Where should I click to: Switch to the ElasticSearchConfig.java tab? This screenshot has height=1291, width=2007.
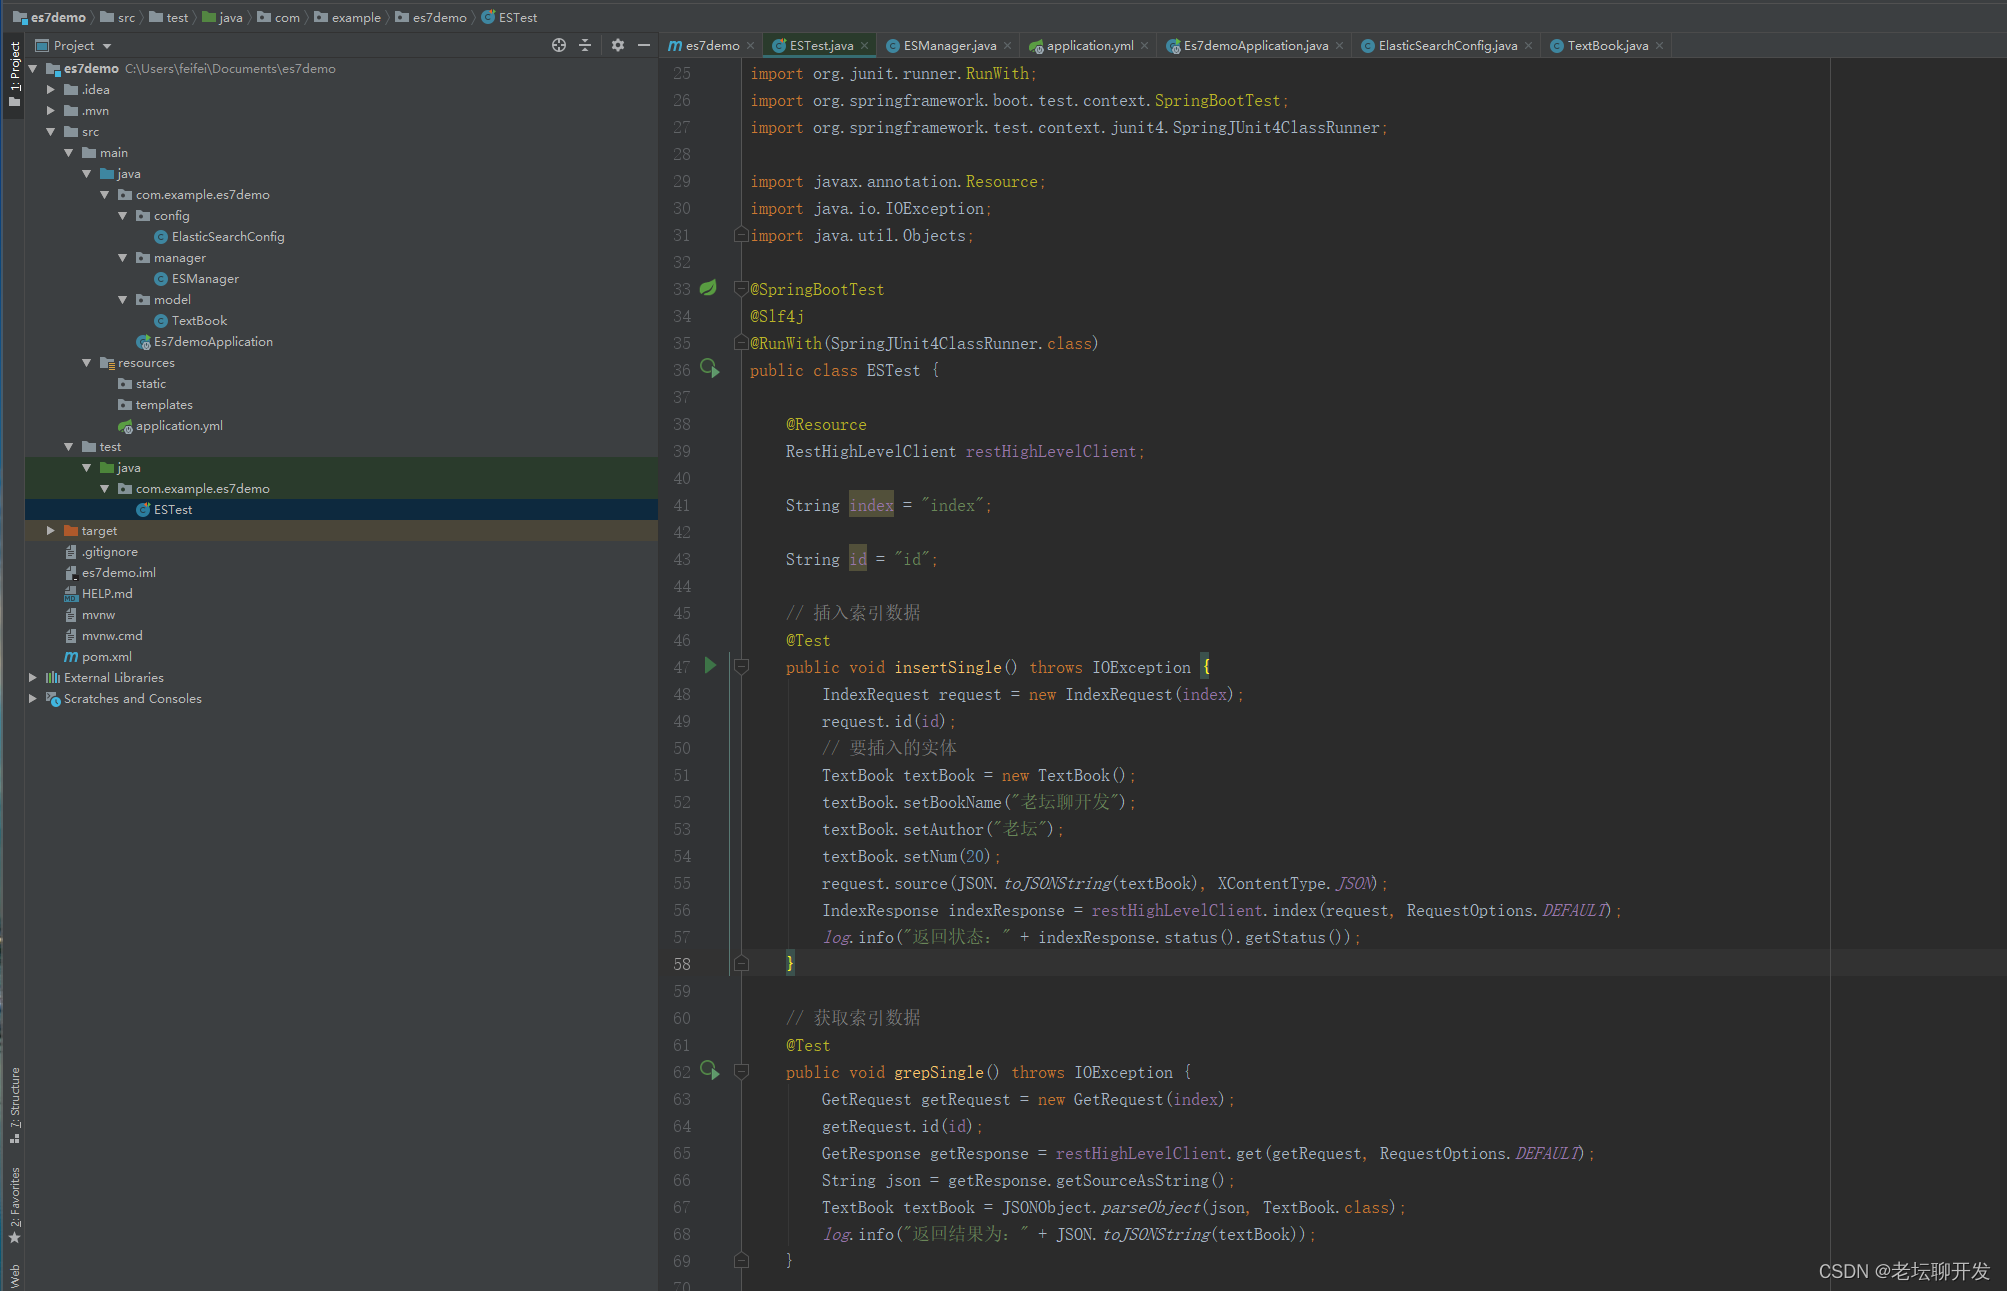1447,46
